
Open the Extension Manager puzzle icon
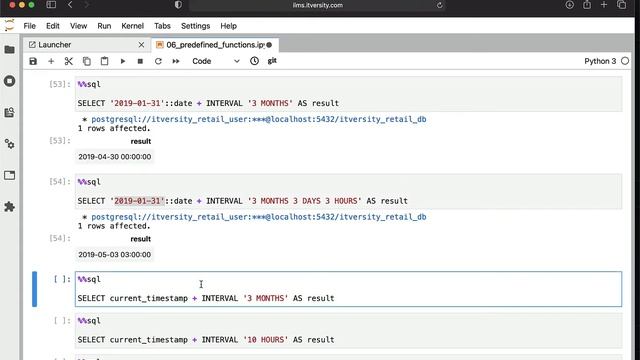point(9,207)
